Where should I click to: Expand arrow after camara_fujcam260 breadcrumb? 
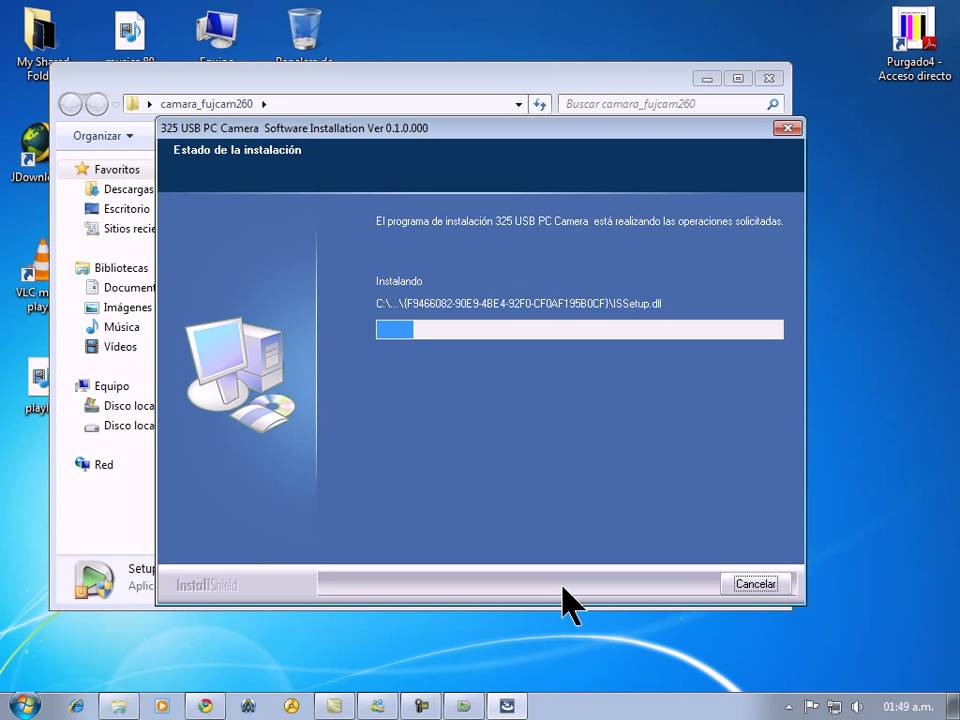coord(264,104)
